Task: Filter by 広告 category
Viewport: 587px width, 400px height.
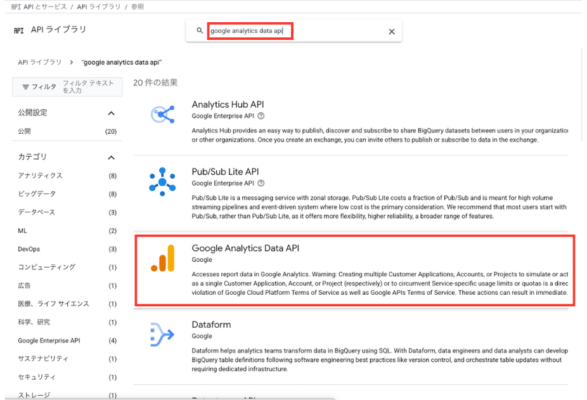Action: coord(67,286)
